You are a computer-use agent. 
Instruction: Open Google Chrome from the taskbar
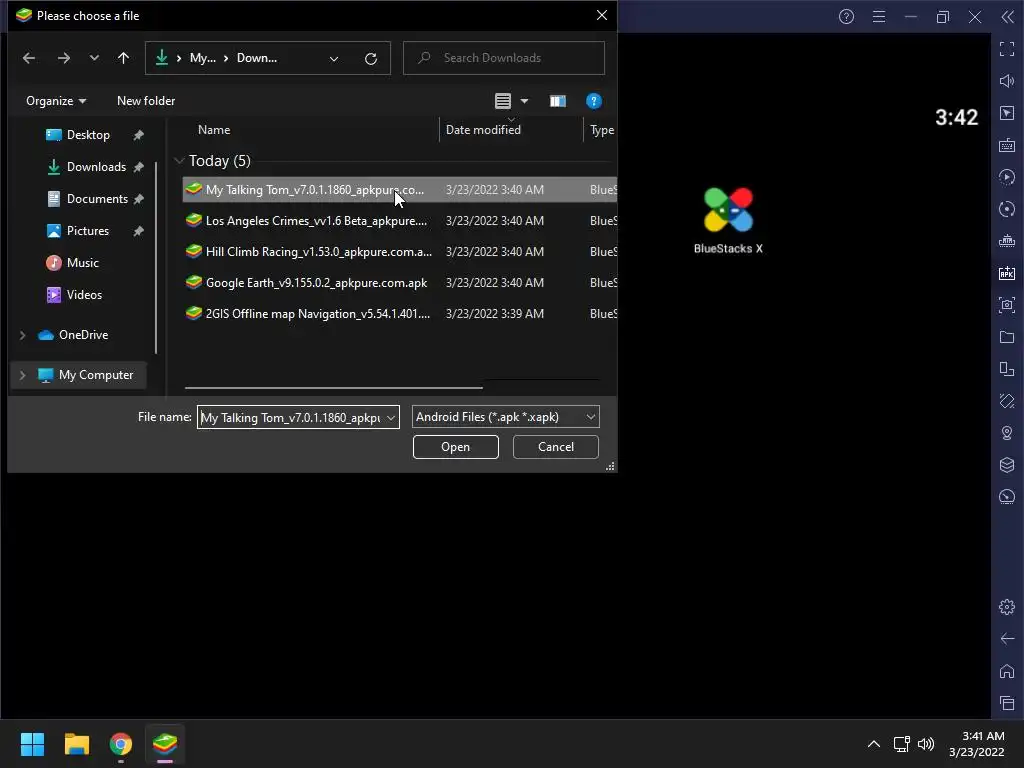click(121, 744)
